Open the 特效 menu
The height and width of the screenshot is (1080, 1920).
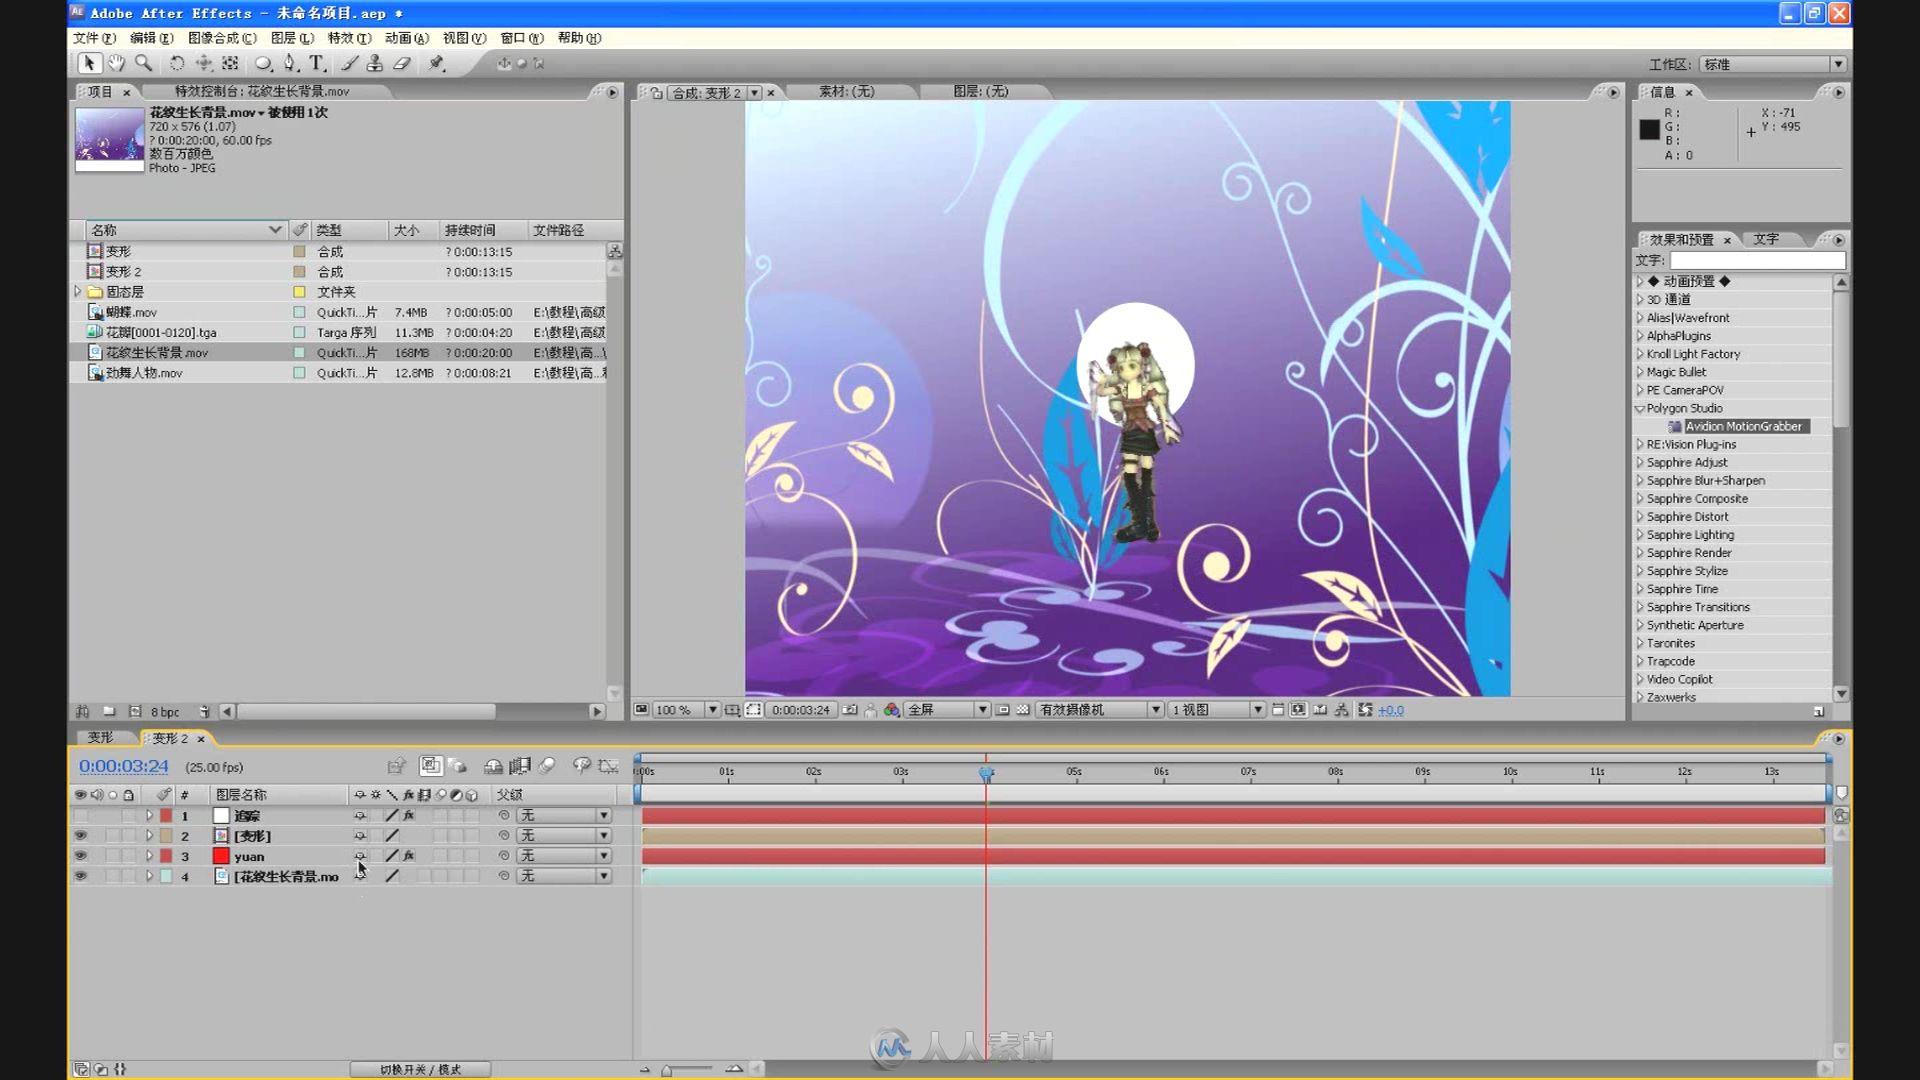point(349,38)
